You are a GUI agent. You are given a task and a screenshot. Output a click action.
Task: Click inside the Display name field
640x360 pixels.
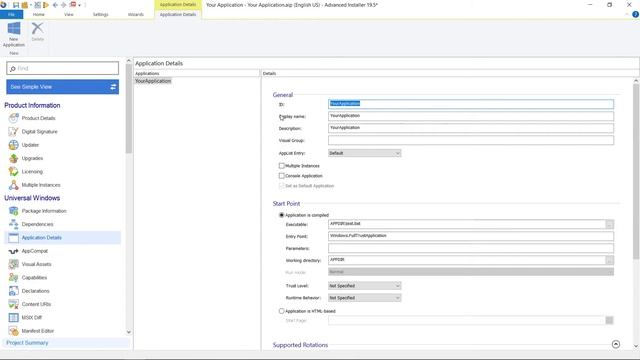pos(471,116)
